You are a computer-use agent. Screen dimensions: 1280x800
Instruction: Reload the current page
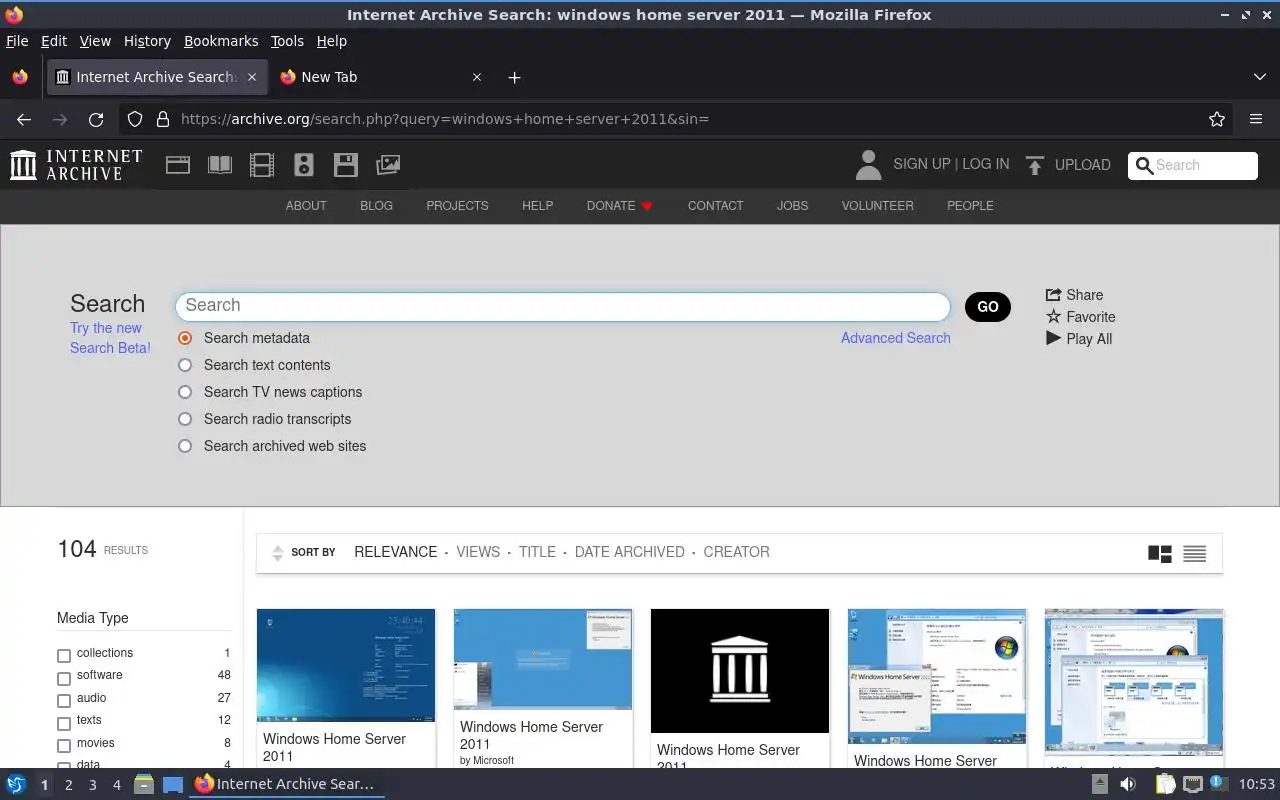[x=96, y=119]
